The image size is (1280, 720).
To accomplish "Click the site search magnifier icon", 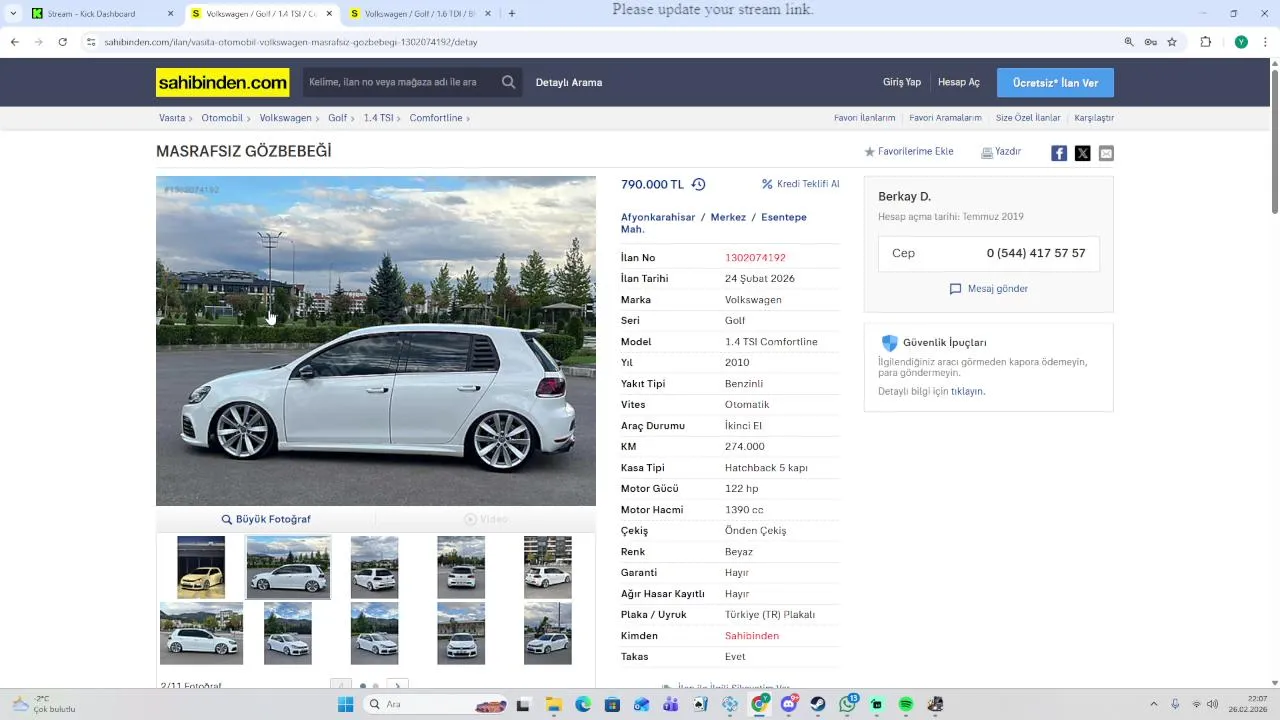I will point(509,82).
